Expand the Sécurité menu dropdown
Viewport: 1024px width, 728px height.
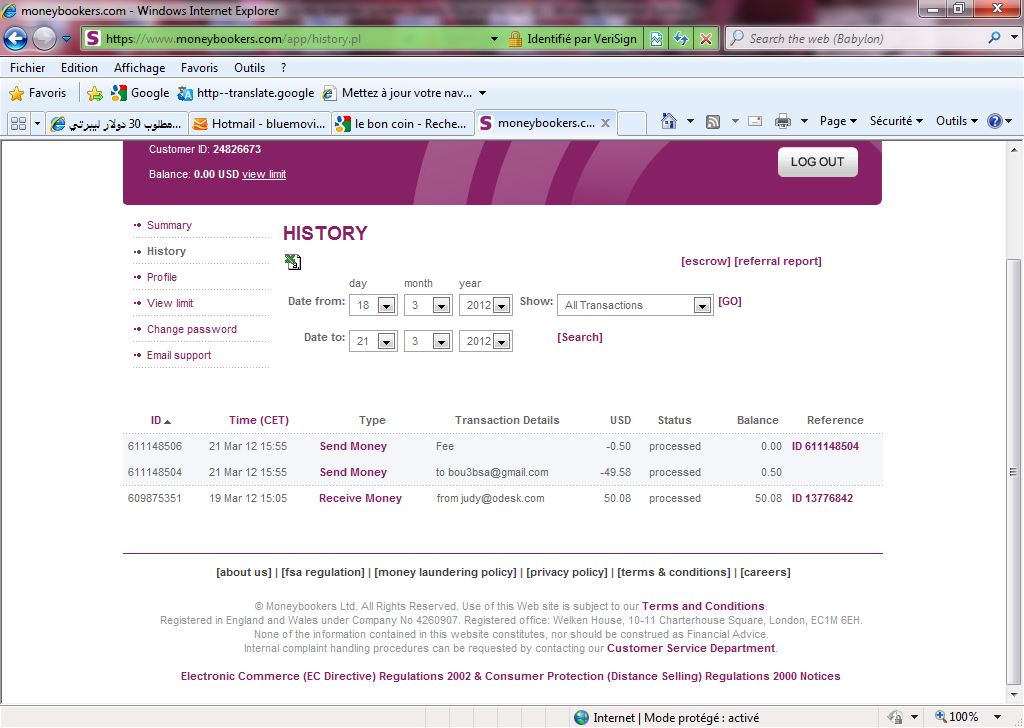click(x=896, y=121)
